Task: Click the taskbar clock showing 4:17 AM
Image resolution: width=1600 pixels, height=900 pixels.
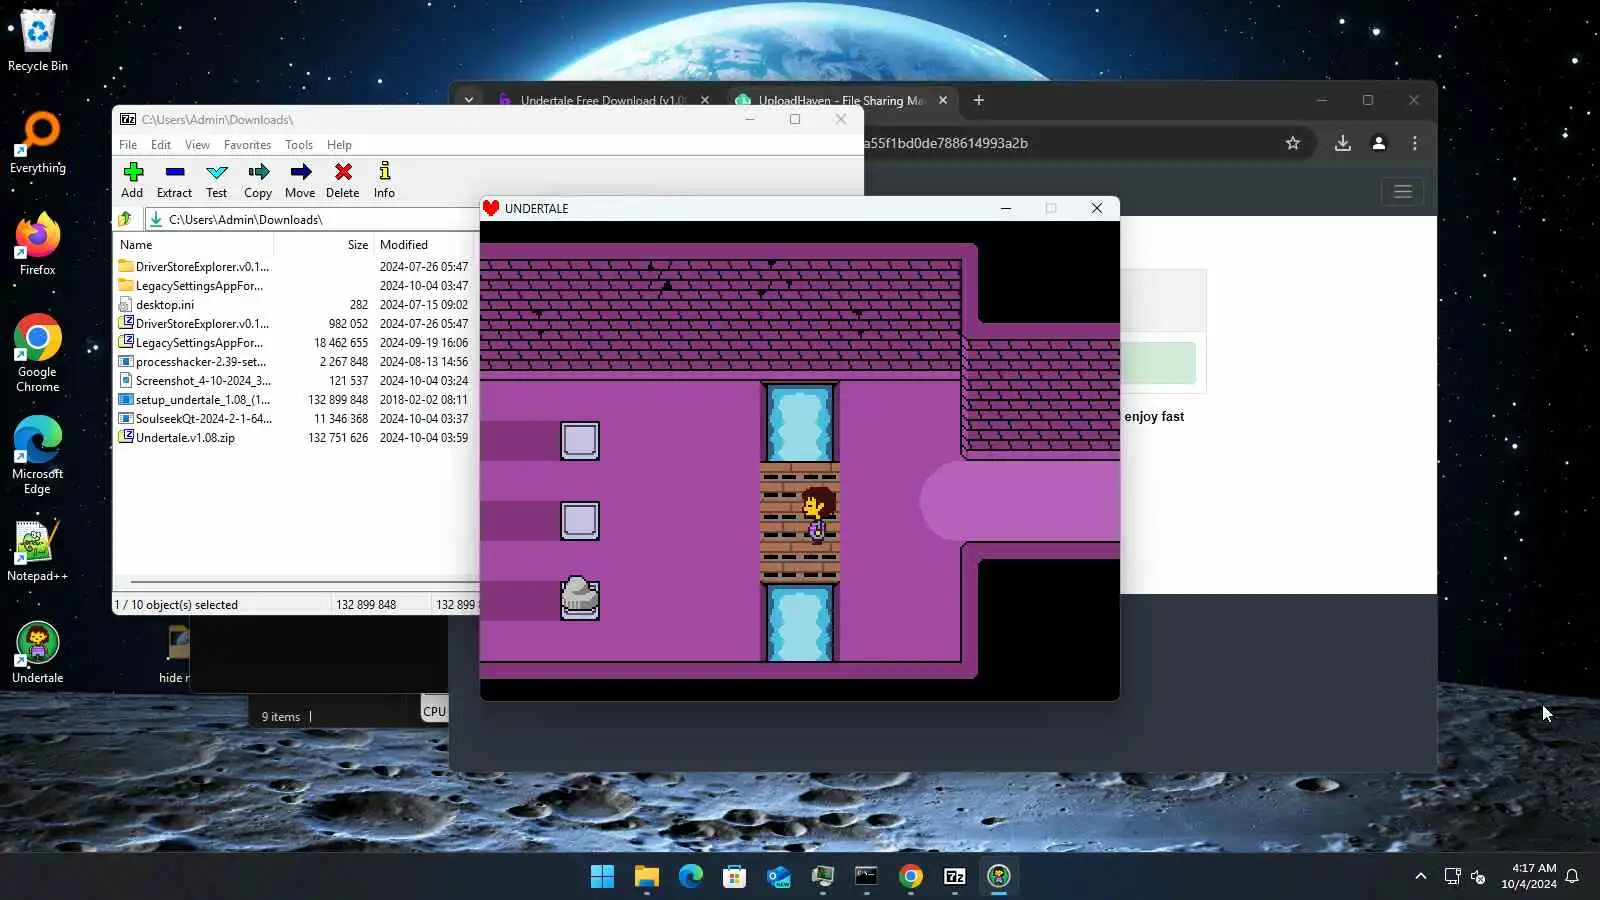Action: pyautogui.click(x=1529, y=876)
